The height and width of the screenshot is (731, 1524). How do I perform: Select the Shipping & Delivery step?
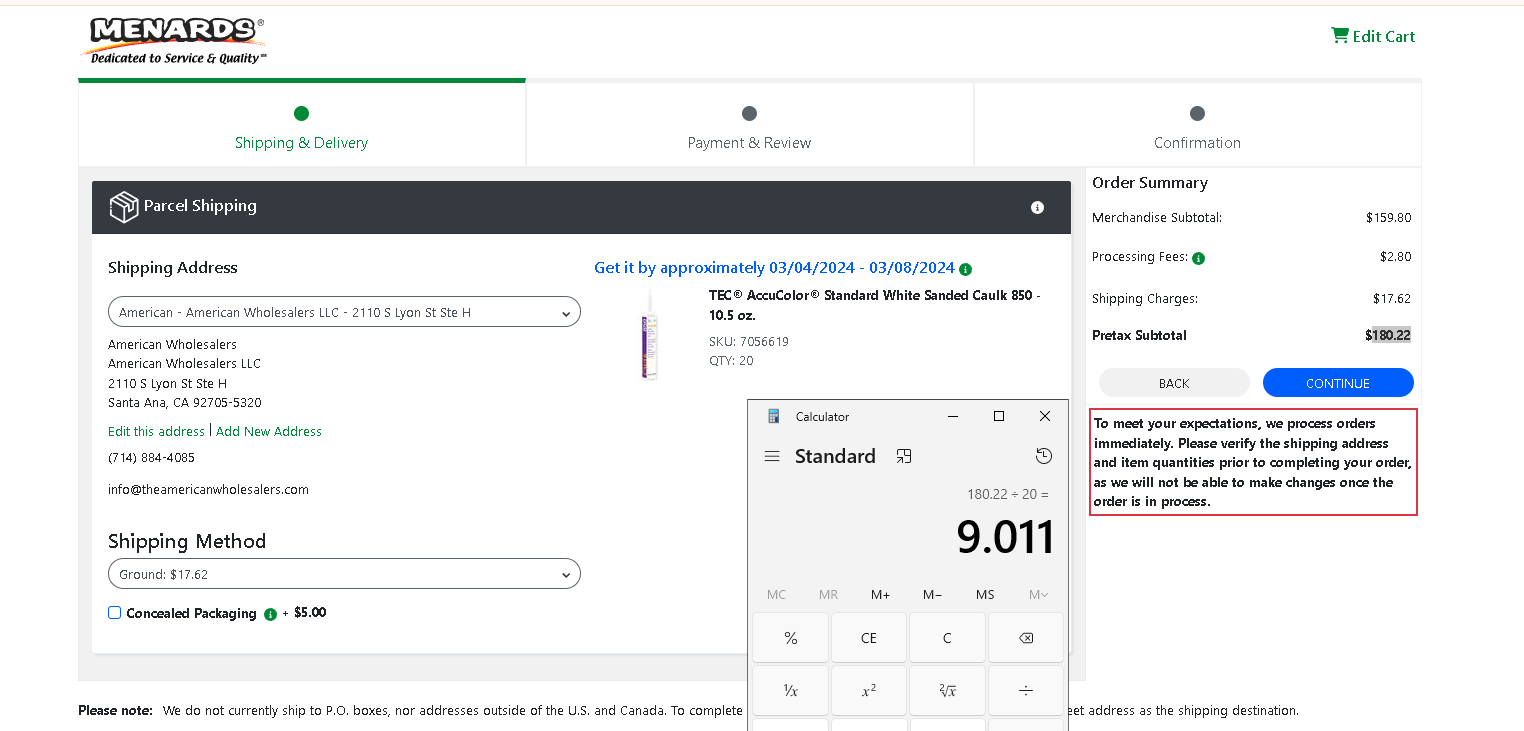(x=302, y=125)
